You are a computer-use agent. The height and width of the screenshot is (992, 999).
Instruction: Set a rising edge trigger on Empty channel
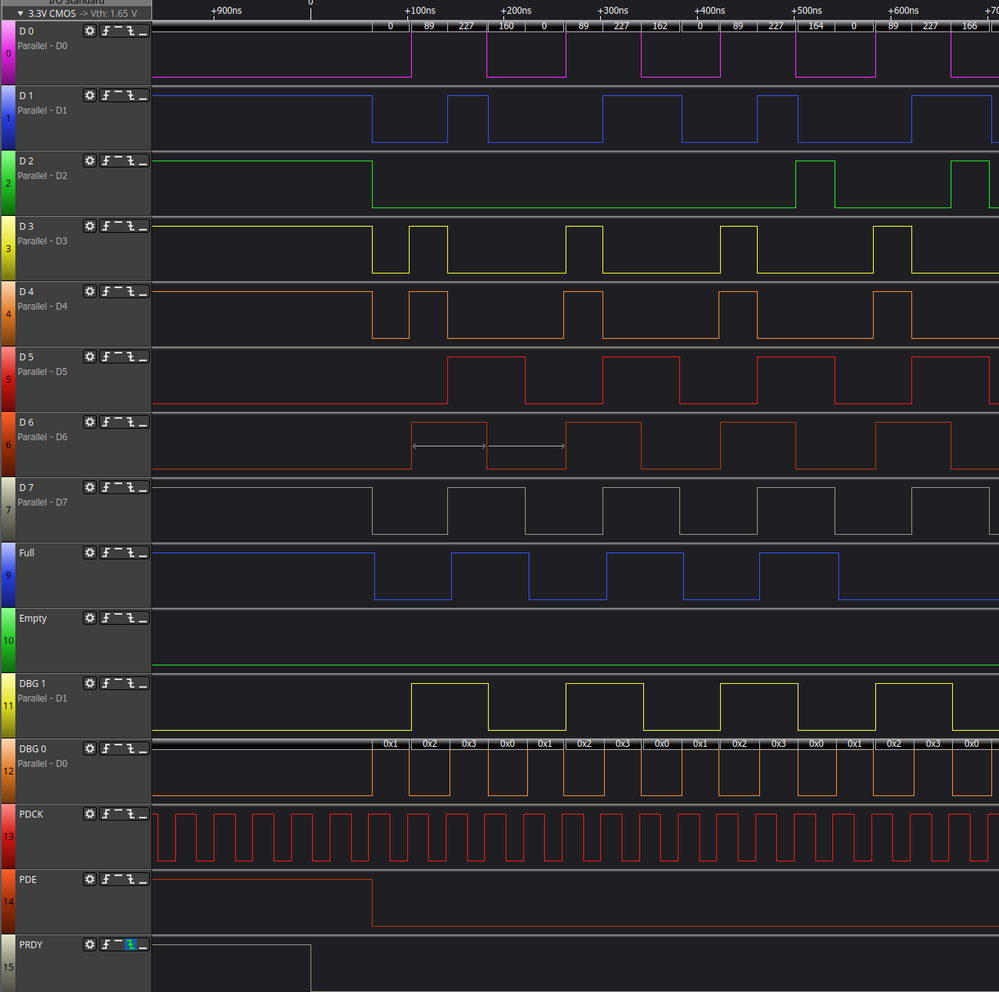point(106,618)
